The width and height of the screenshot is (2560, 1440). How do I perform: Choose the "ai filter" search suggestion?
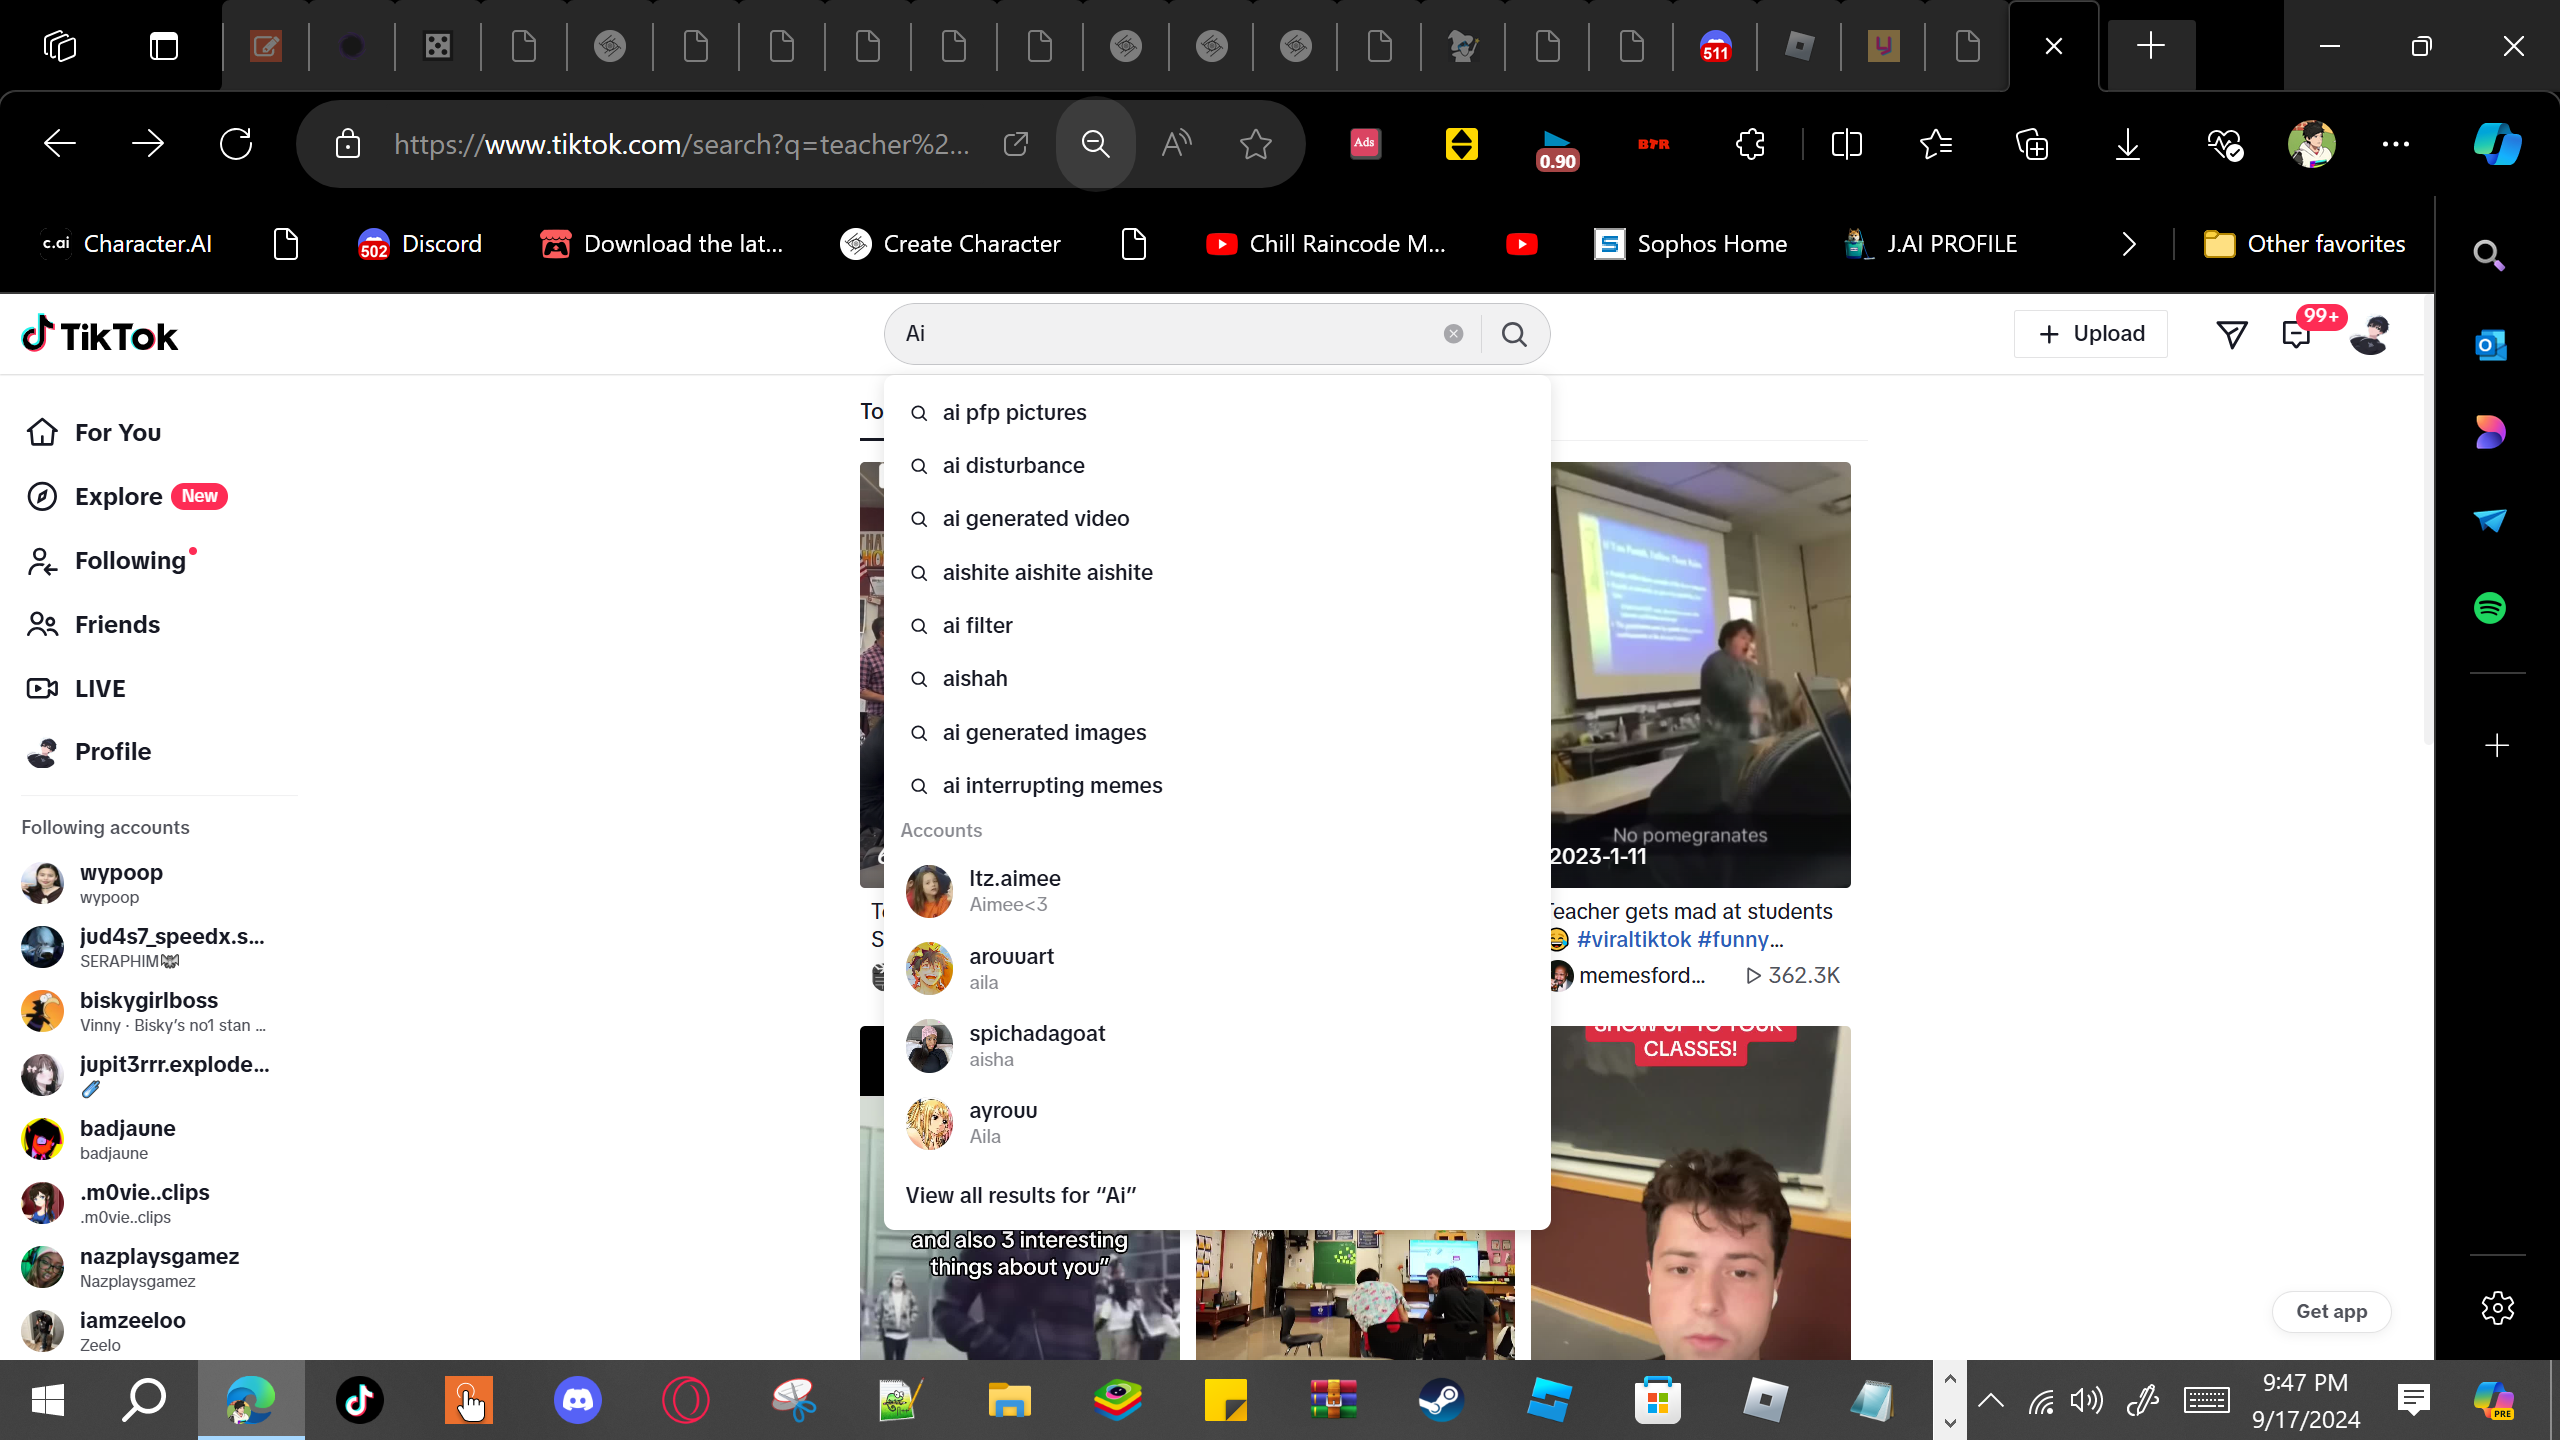point(977,625)
